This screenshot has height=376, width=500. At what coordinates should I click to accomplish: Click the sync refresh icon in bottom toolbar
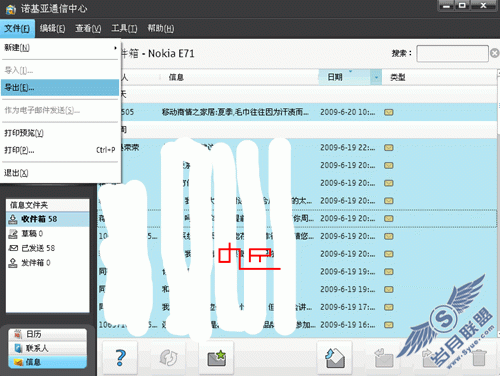tap(168, 358)
